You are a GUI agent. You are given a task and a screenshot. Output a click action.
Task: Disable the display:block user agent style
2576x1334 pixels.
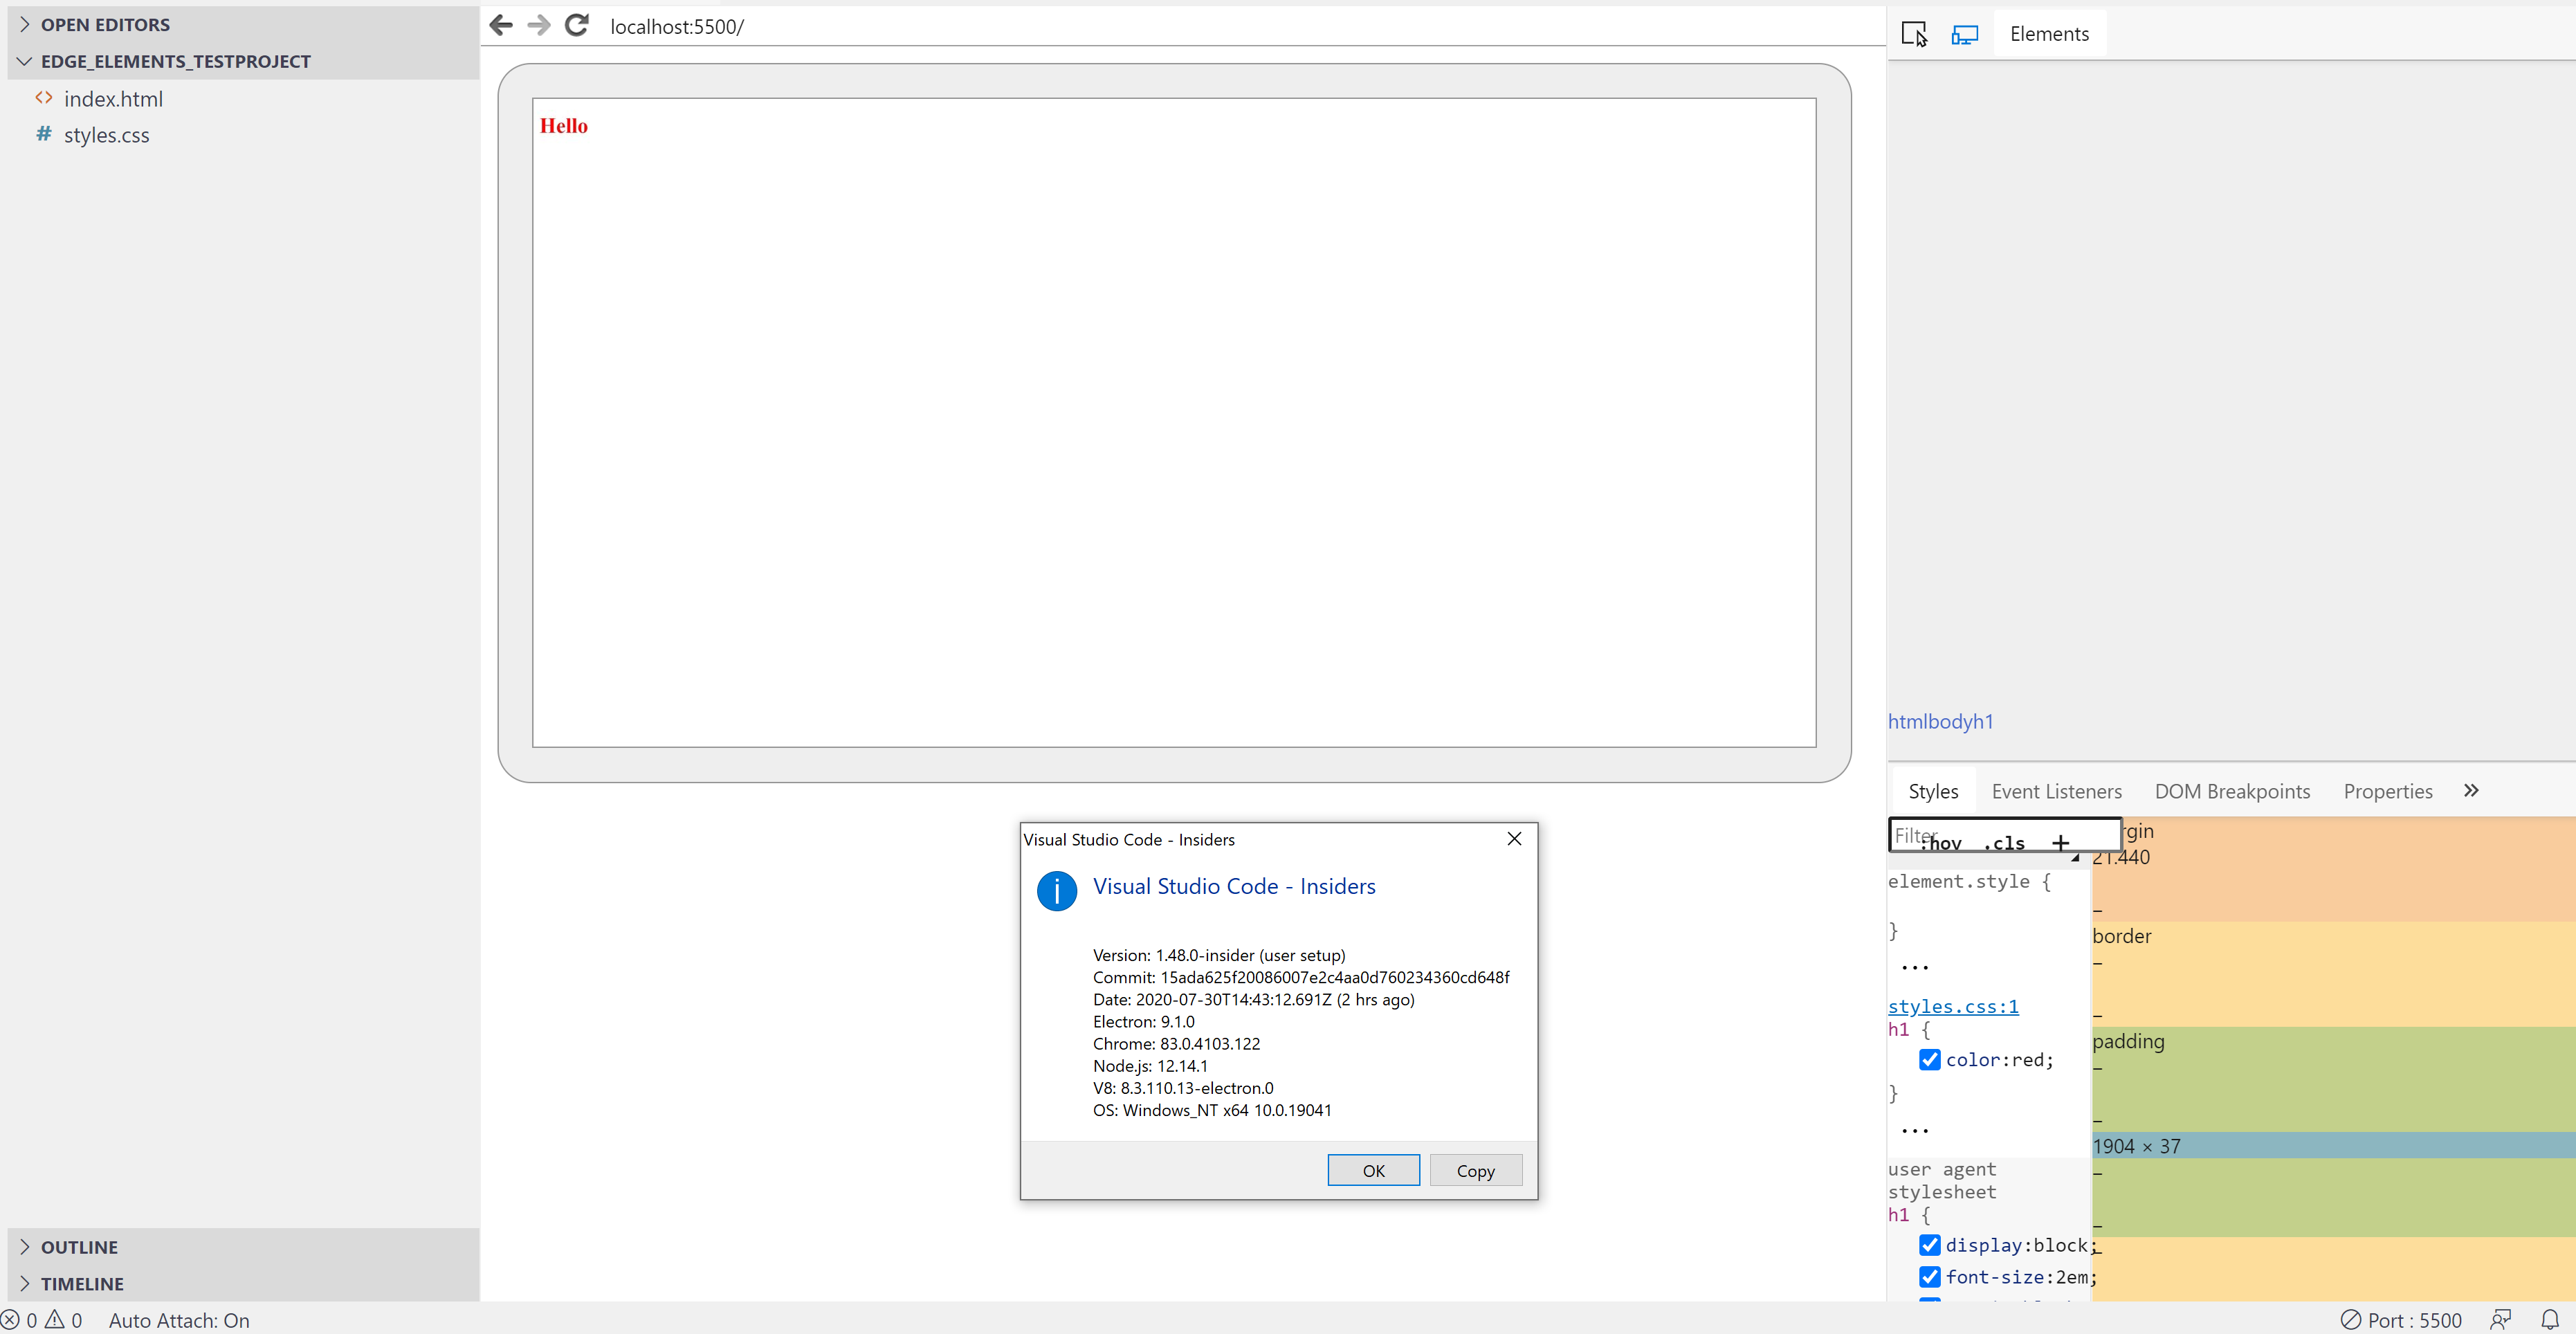pyautogui.click(x=1931, y=1245)
